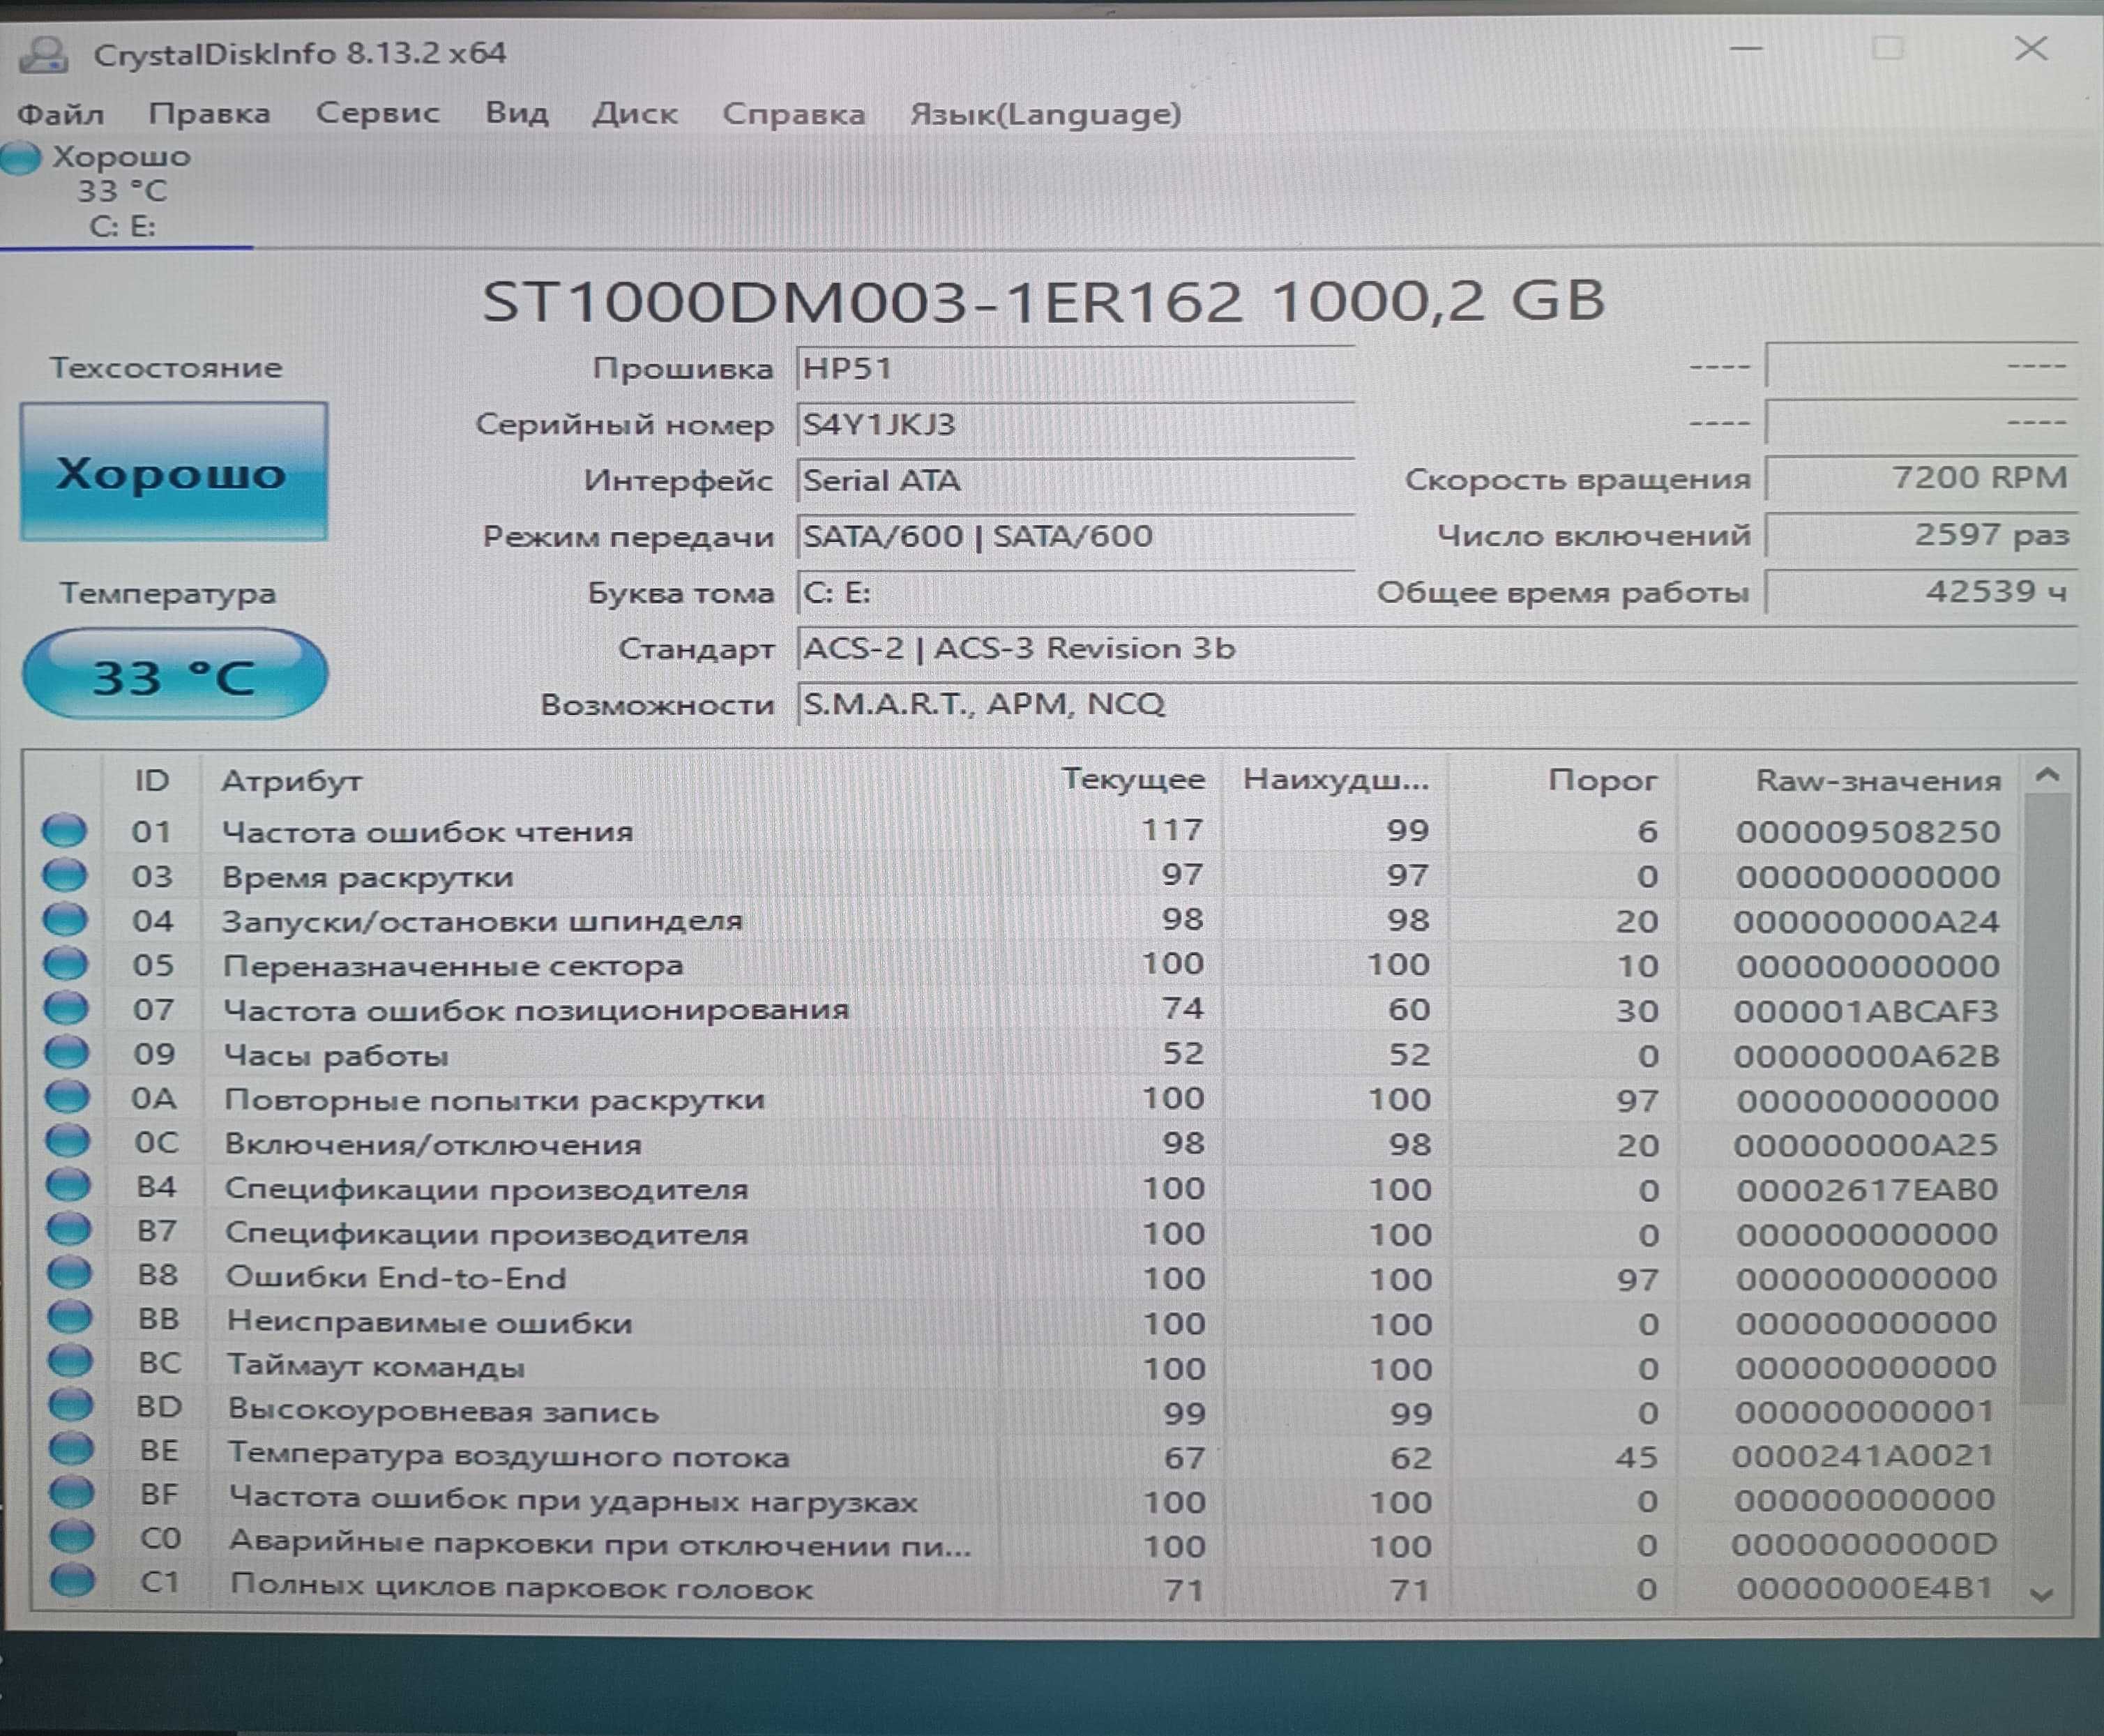Screen dimensions: 2104x1736
Task: Click status icon for Аварийные парковки row
Action: pyautogui.click(x=73, y=1537)
